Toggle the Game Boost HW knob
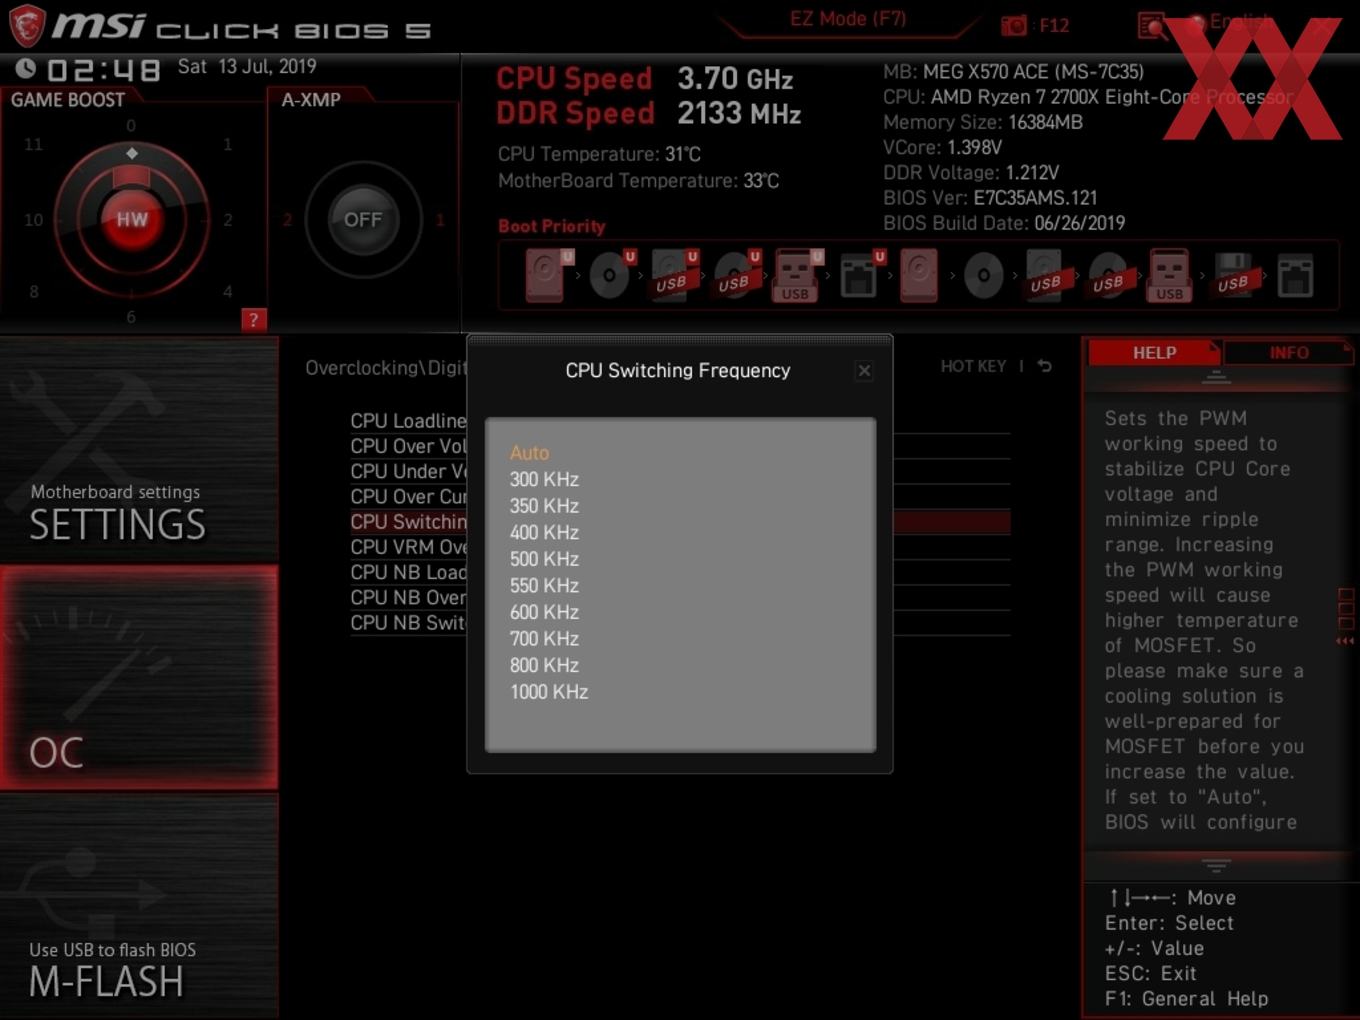 point(132,219)
